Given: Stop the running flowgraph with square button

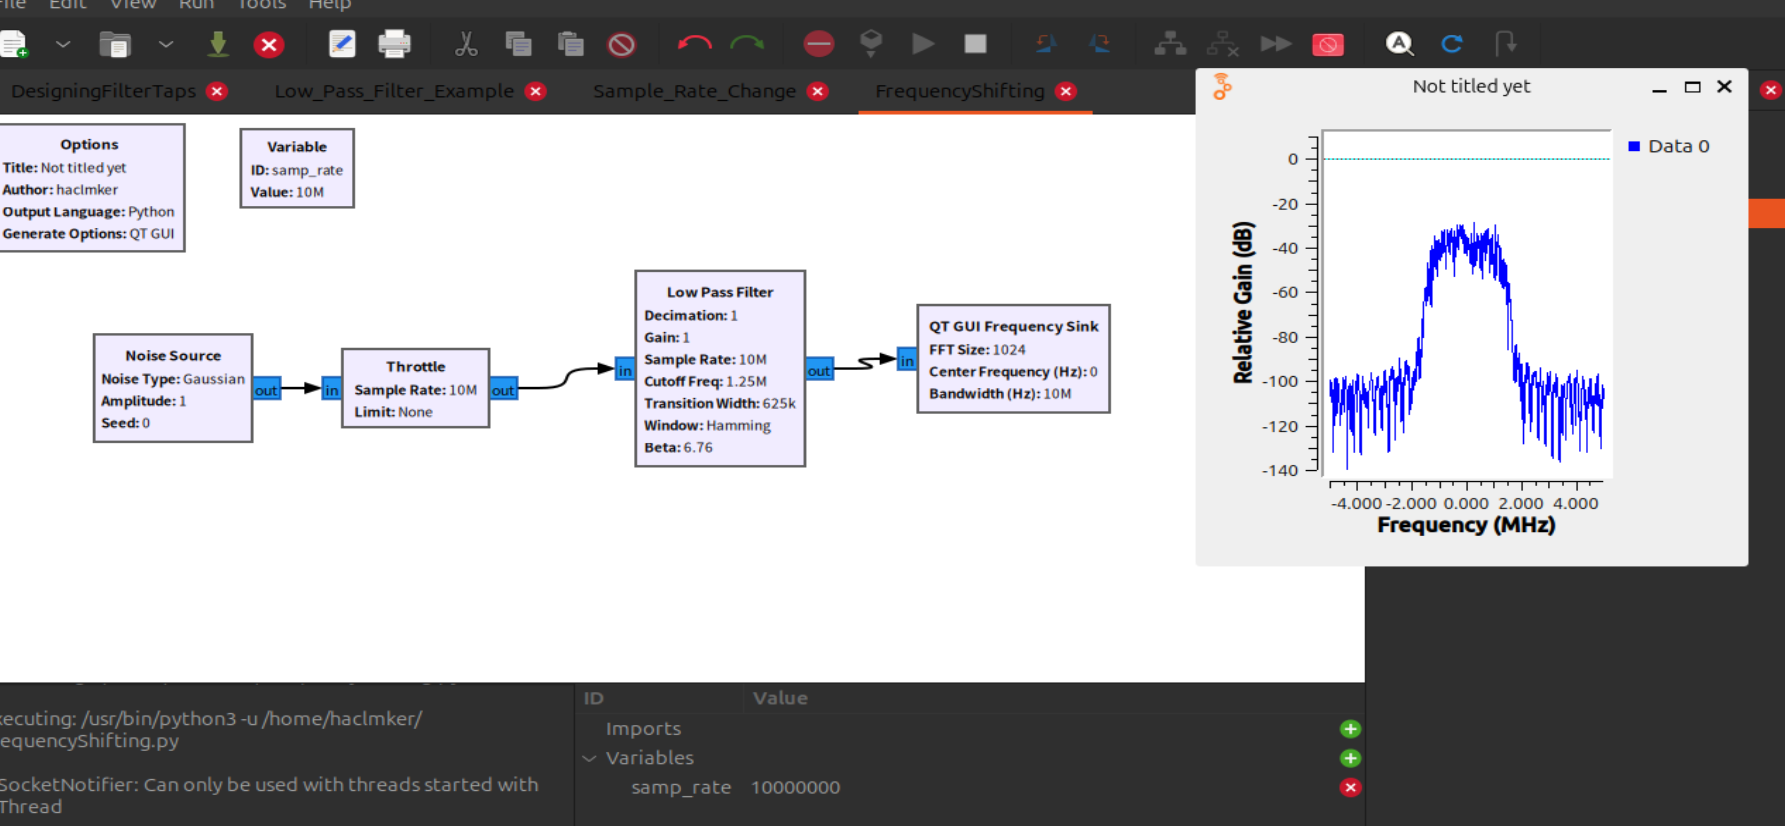Looking at the screenshot, I should point(975,44).
